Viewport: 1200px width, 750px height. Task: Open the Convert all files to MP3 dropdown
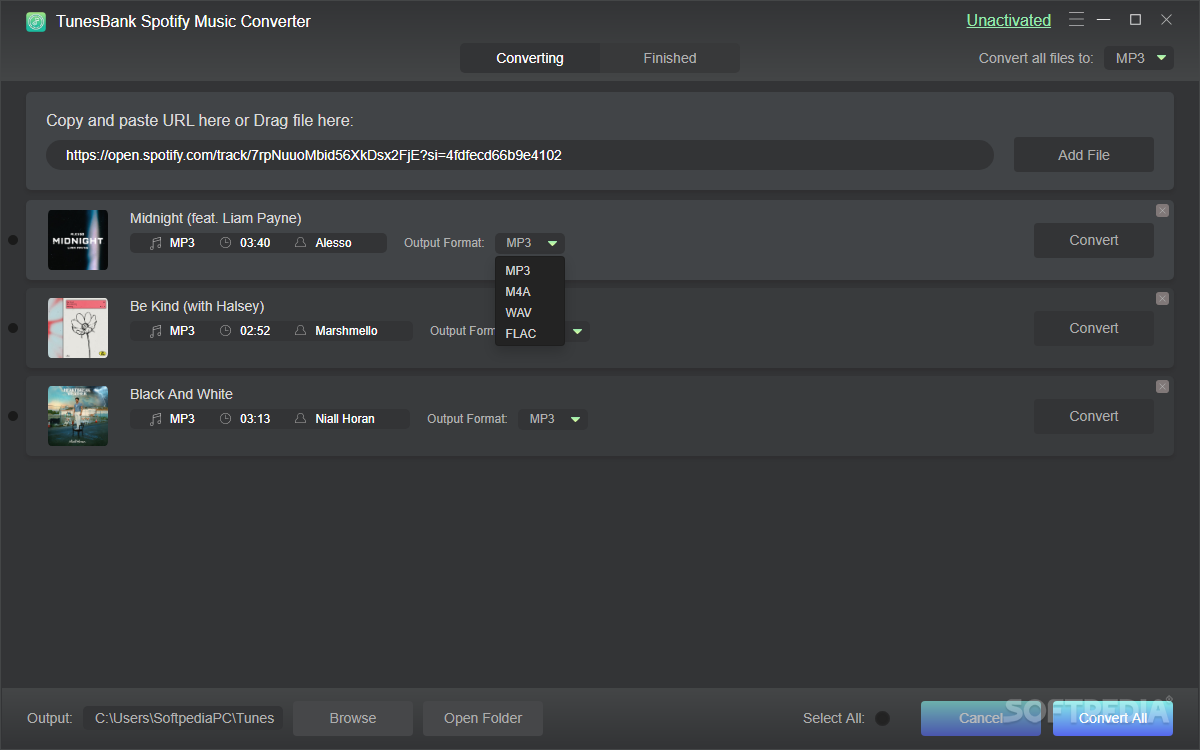click(1138, 58)
